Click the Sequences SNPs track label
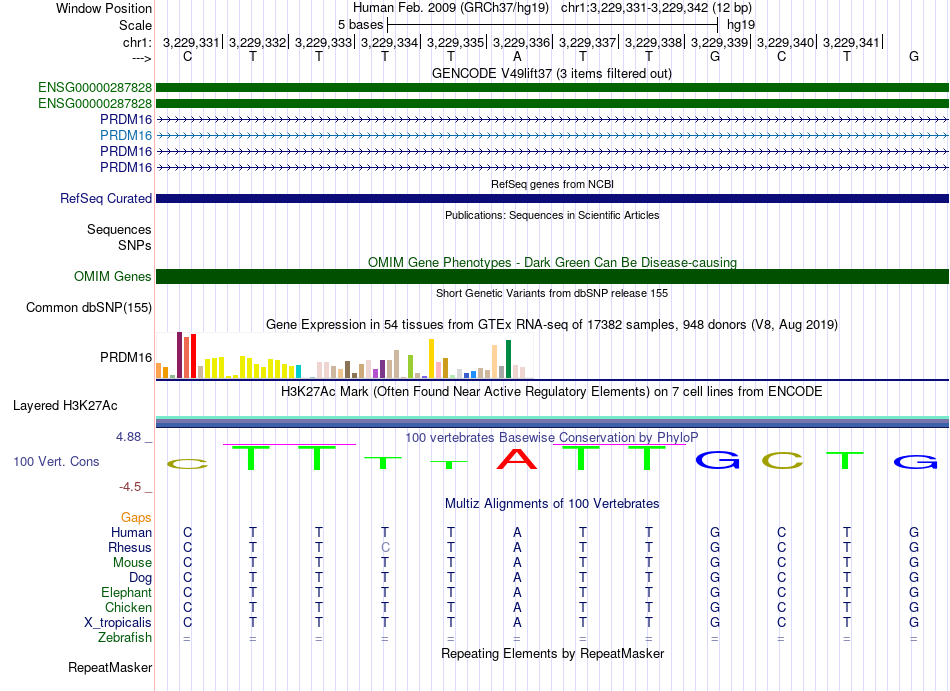The image size is (950, 691). pos(119,237)
